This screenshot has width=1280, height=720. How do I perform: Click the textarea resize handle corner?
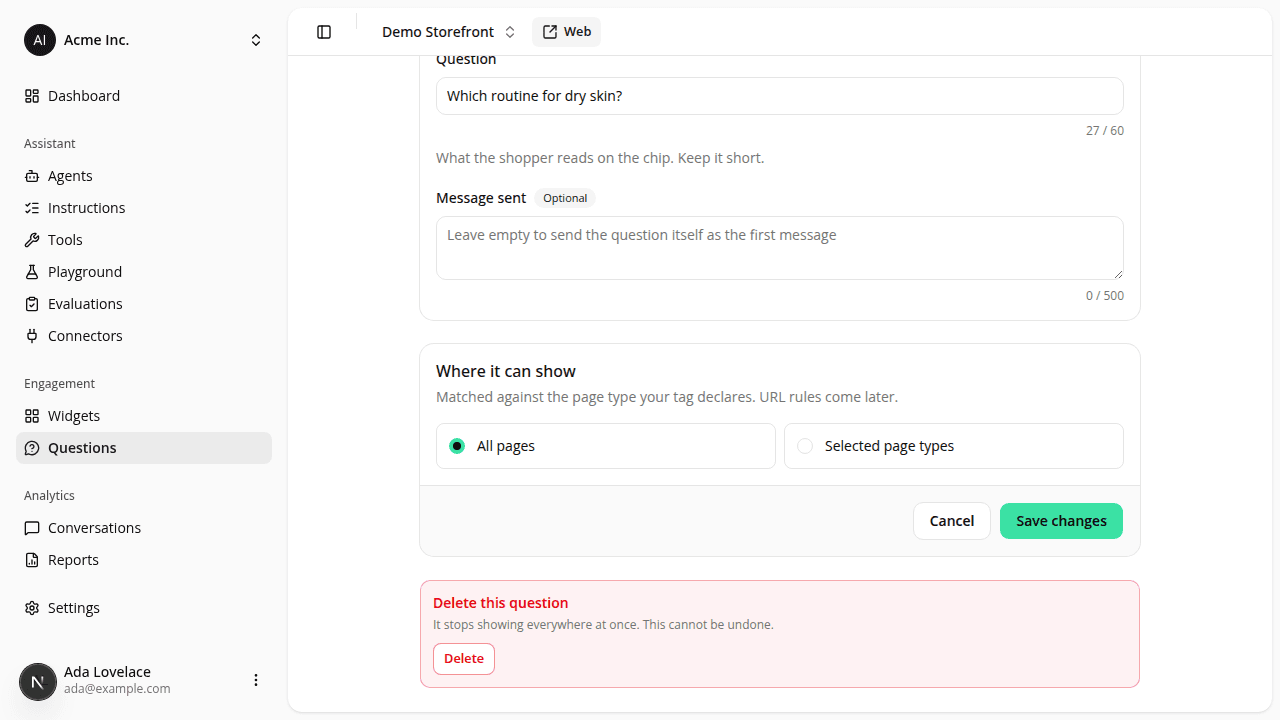tap(1118, 274)
